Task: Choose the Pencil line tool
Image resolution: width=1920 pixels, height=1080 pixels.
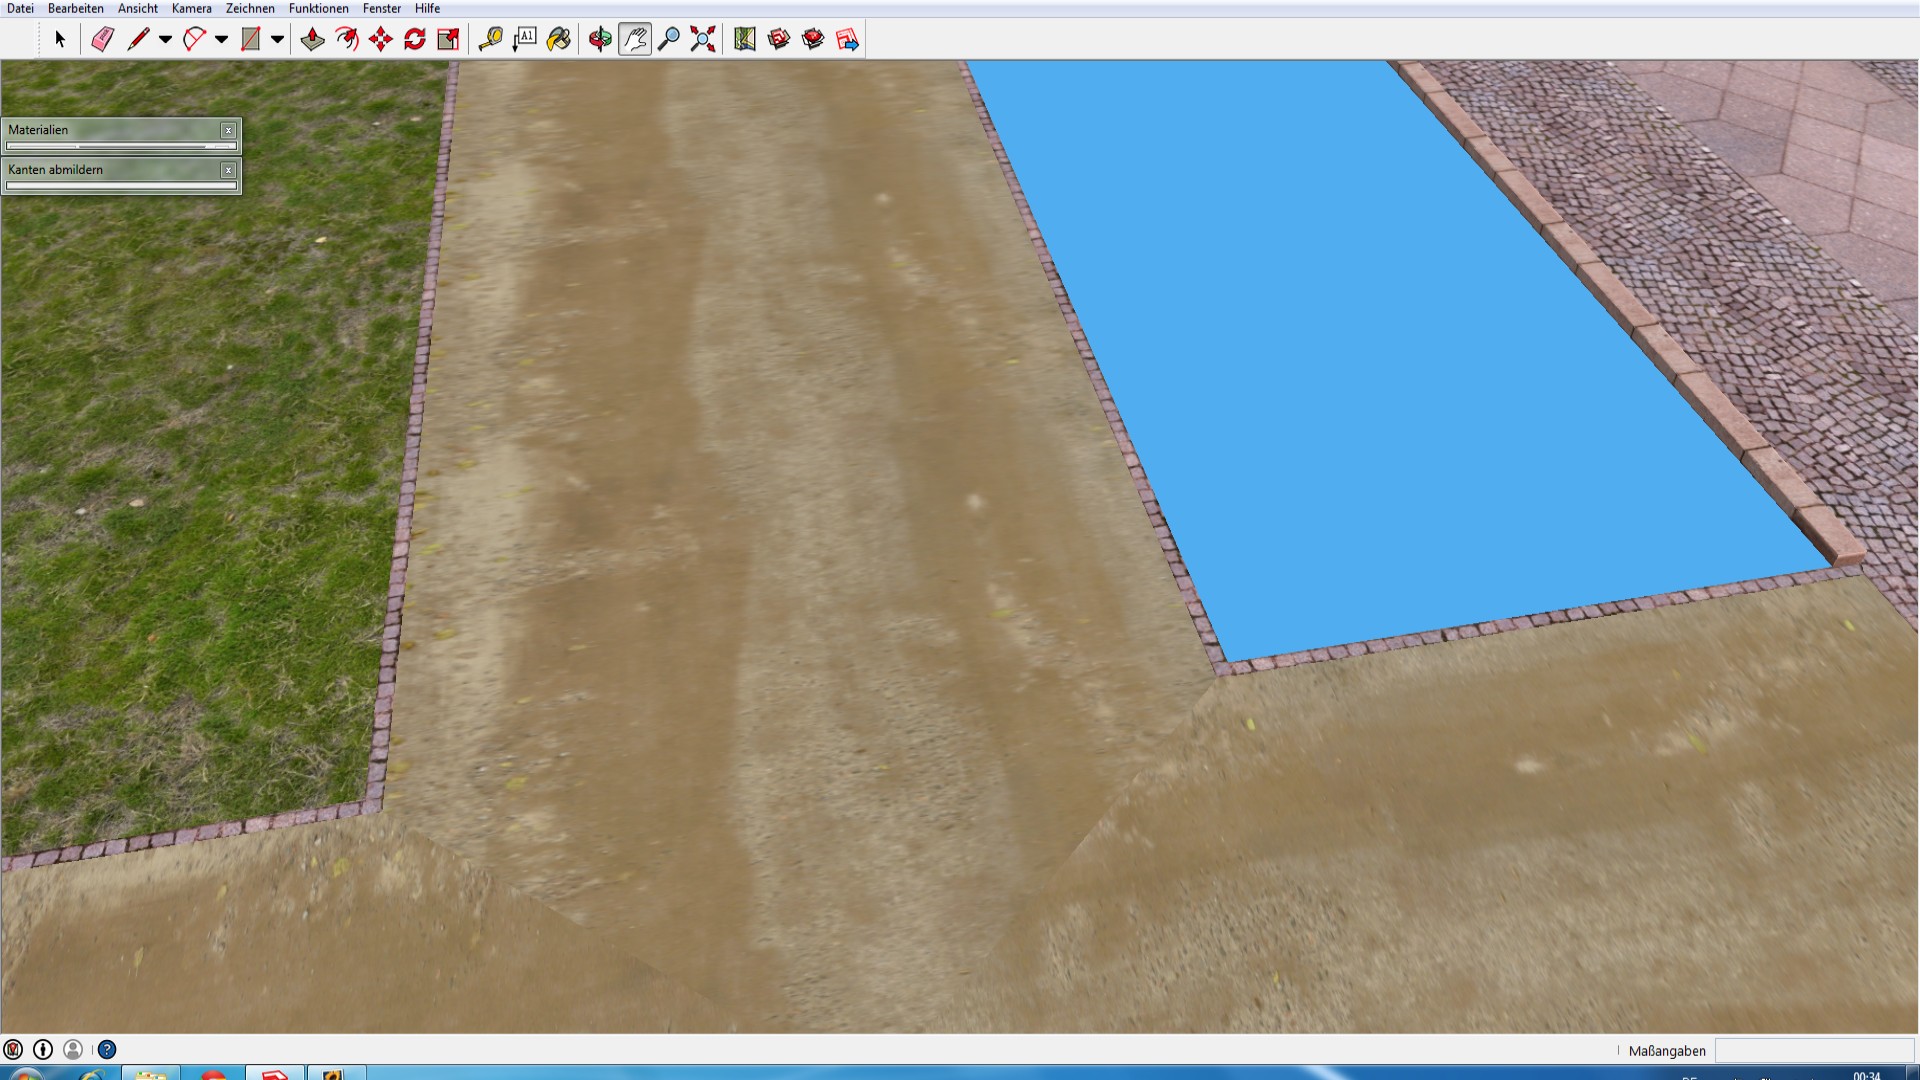Action: (x=138, y=39)
